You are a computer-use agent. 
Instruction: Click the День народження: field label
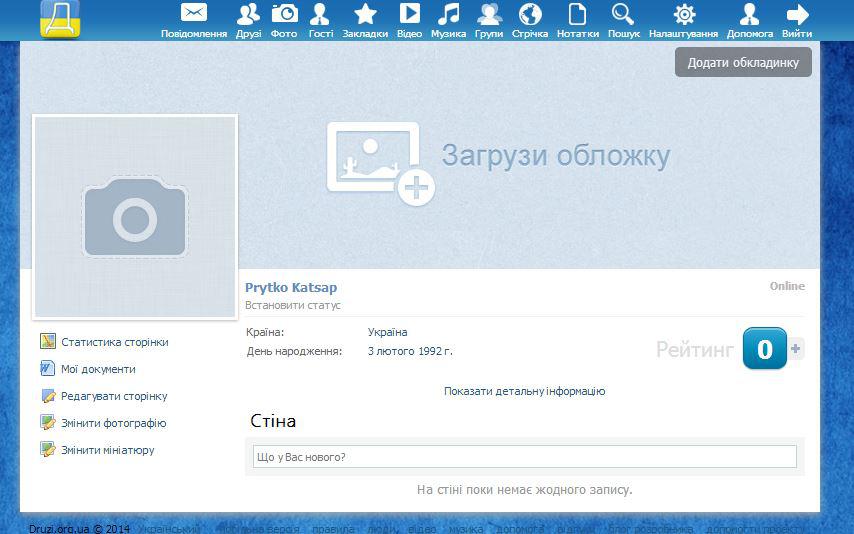pyautogui.click(x=294, y=351)
